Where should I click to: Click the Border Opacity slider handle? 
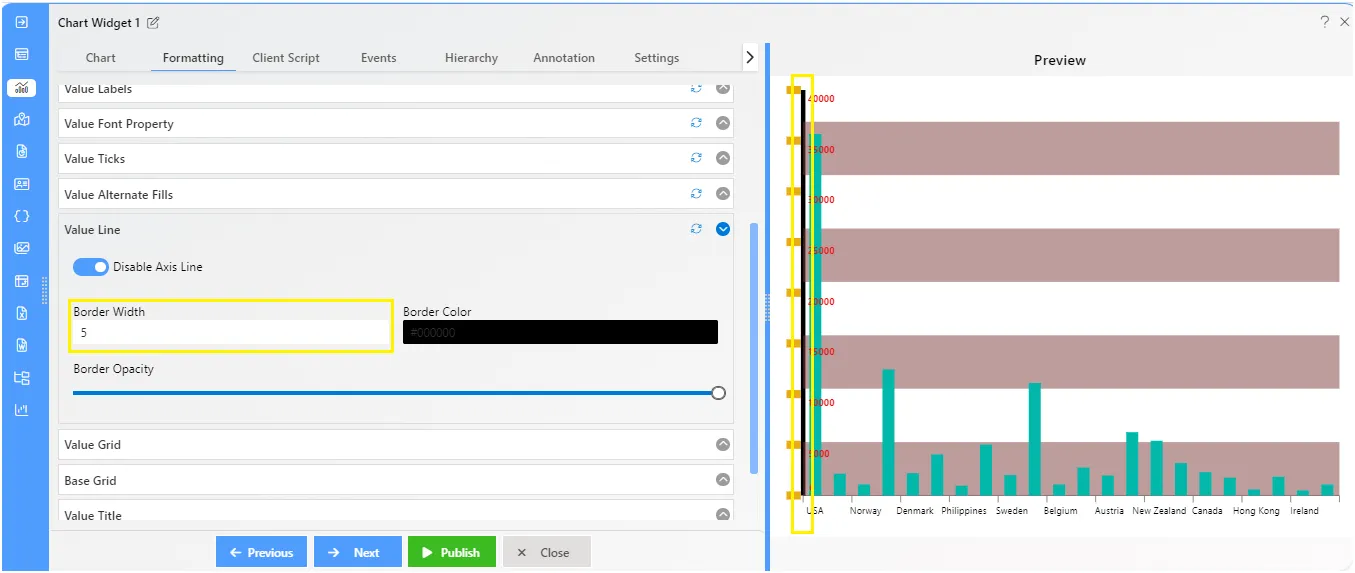[x=718, y=393]
